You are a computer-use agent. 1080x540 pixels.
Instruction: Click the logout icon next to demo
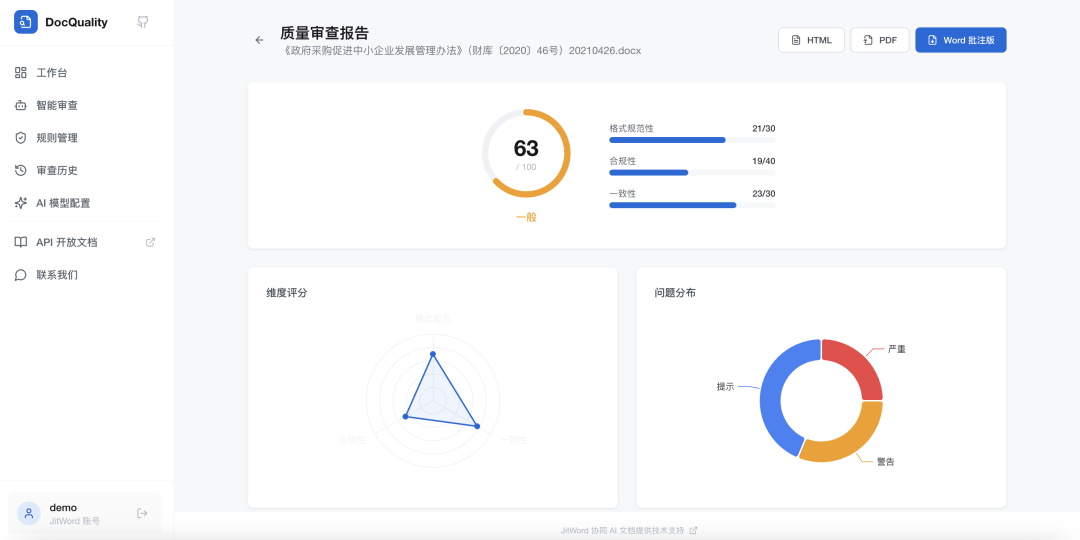tap(143, 513)
